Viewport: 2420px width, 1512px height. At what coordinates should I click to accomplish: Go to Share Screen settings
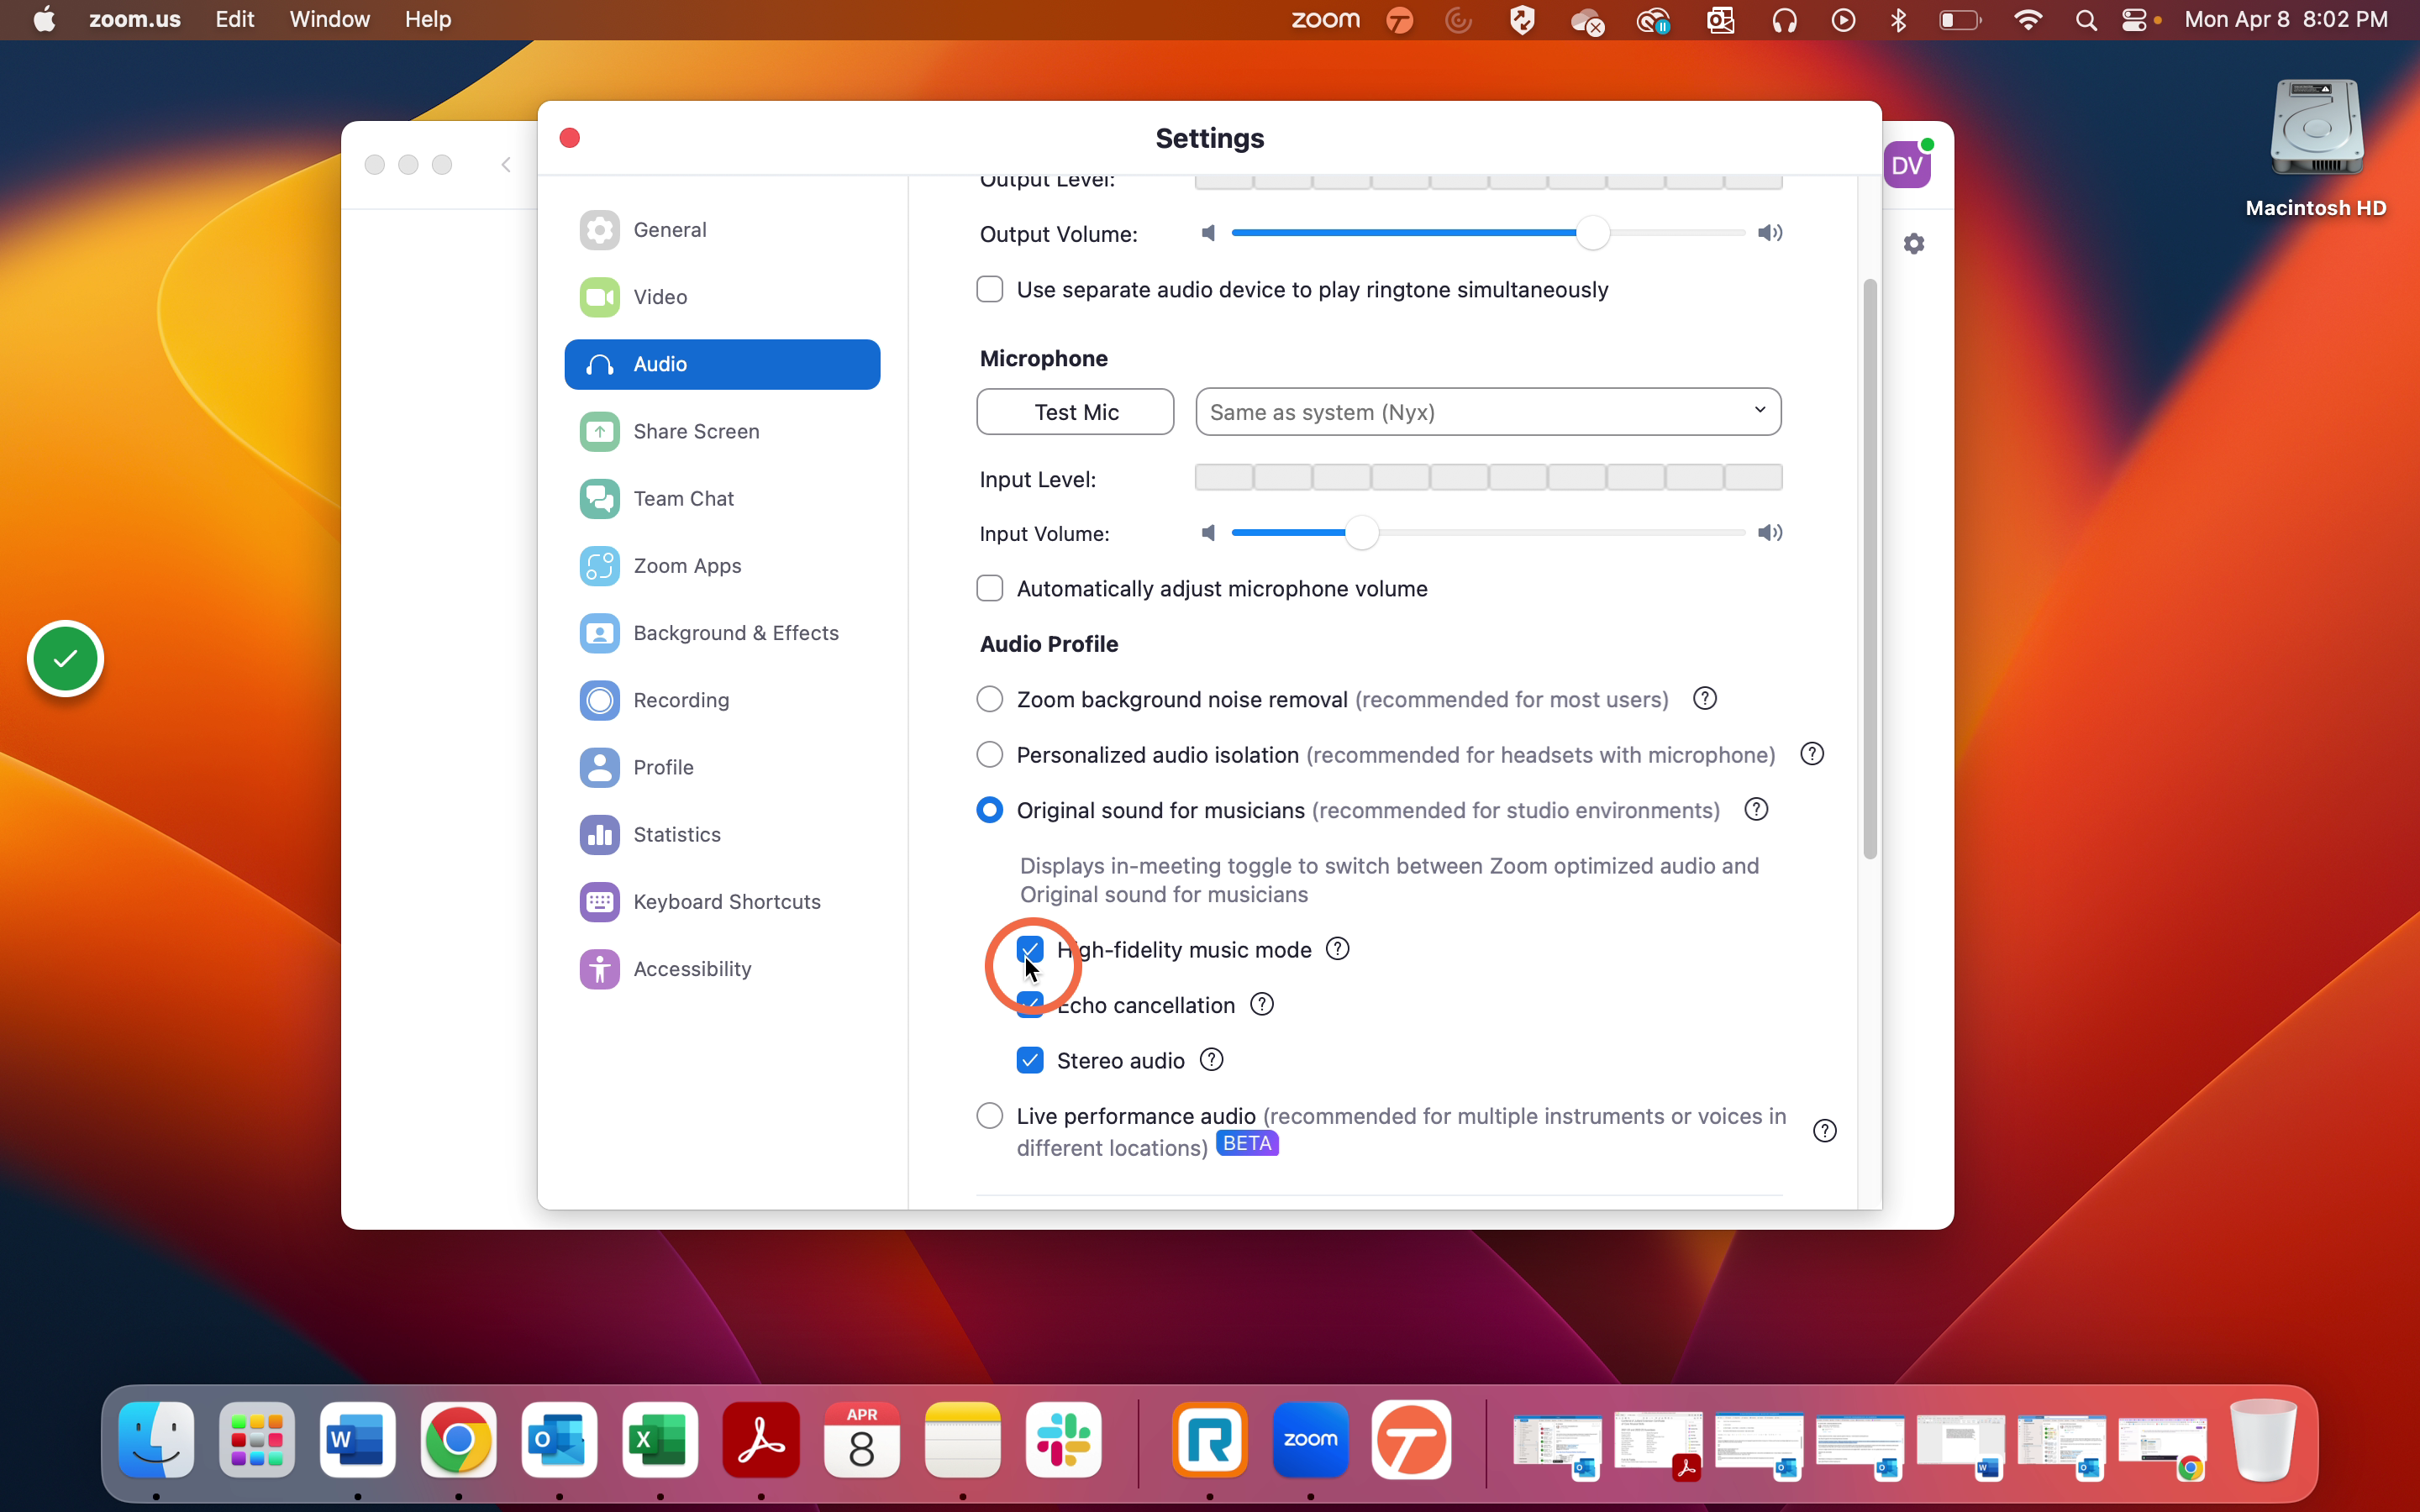pyautogui.click(x=722, y=431)
